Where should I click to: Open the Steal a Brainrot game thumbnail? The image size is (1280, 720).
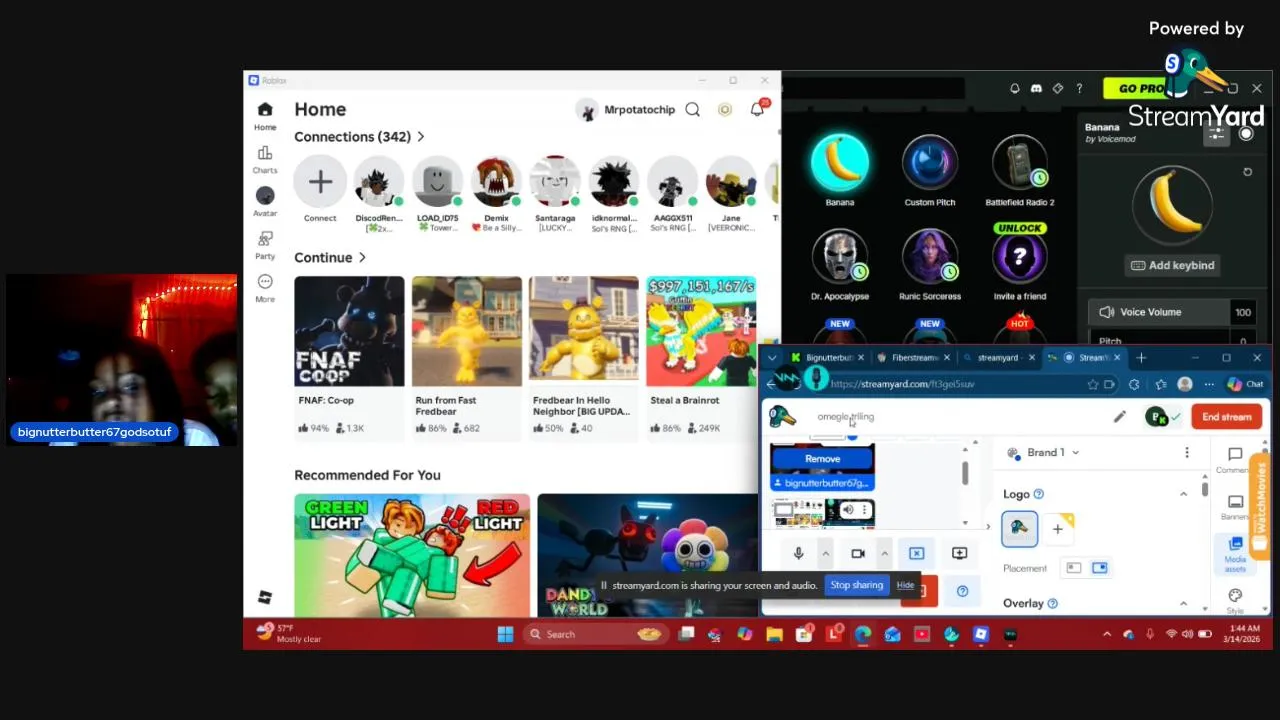[x=701, y=331]
